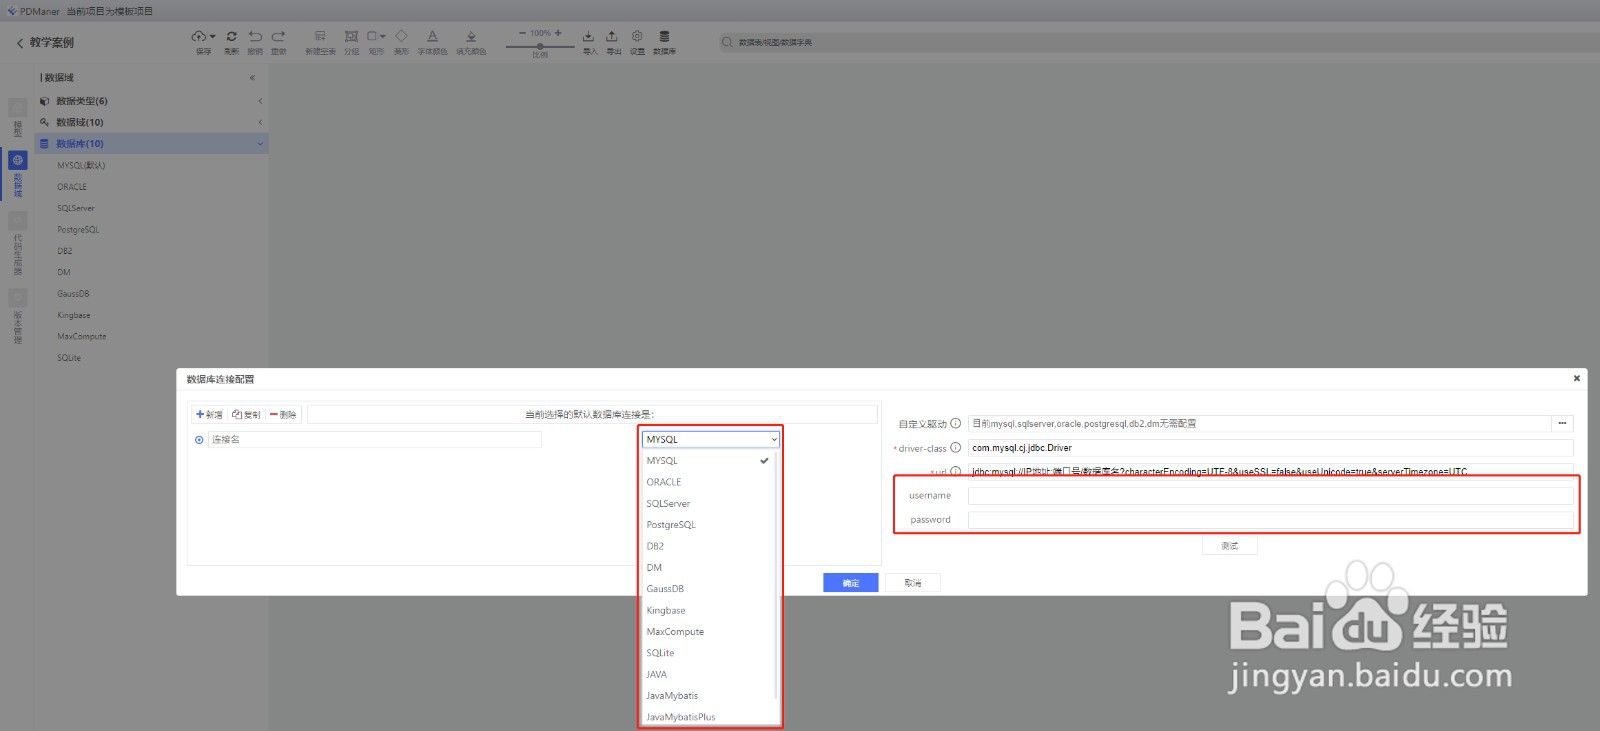The width and height of the screenshot is (1600, 731).
Task: Click the info icon beside 自定义驱动
Action: coord(955,423)
